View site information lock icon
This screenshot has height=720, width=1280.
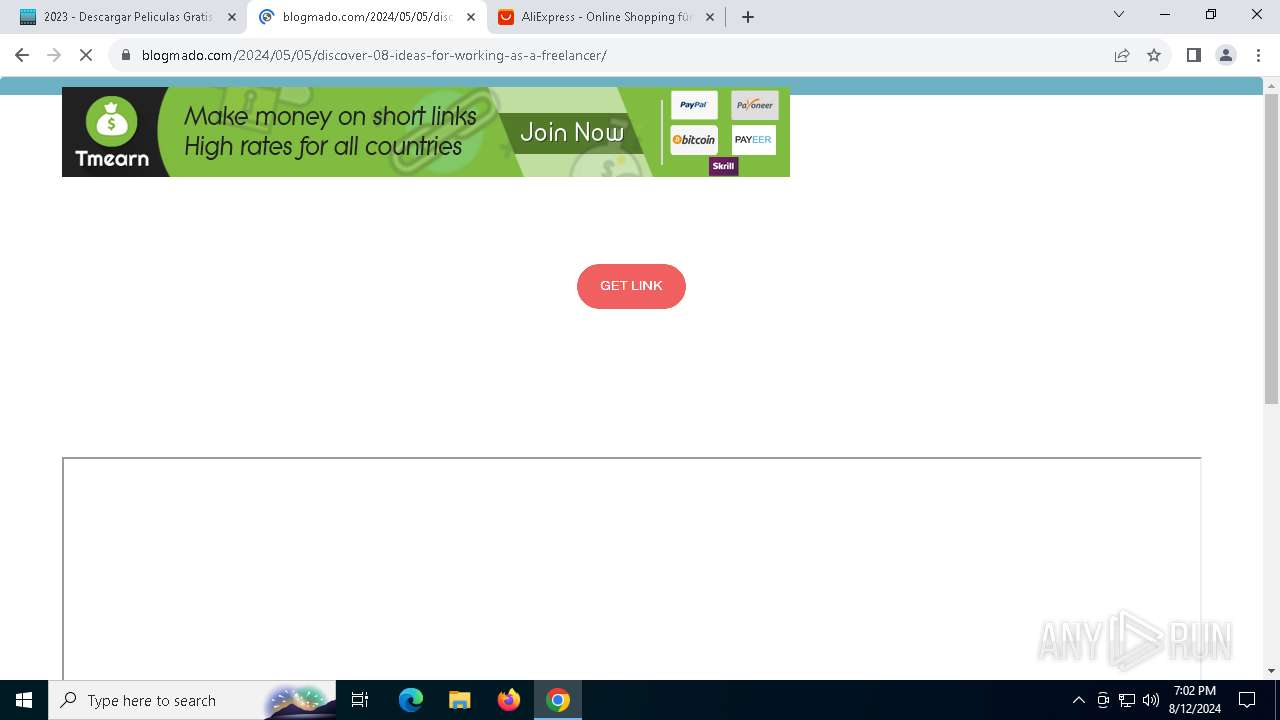(x=126, y=55)
